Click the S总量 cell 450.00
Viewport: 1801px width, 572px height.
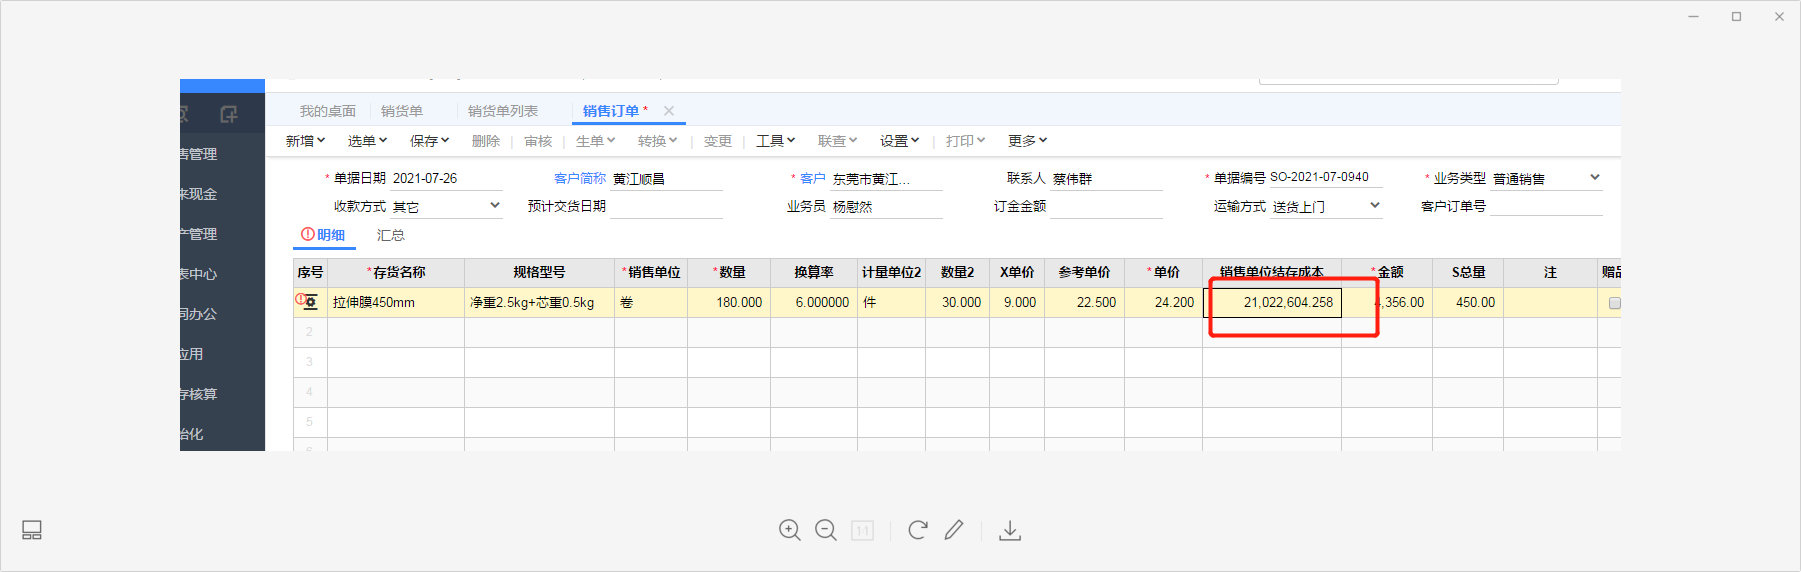tap(1468, 302)
